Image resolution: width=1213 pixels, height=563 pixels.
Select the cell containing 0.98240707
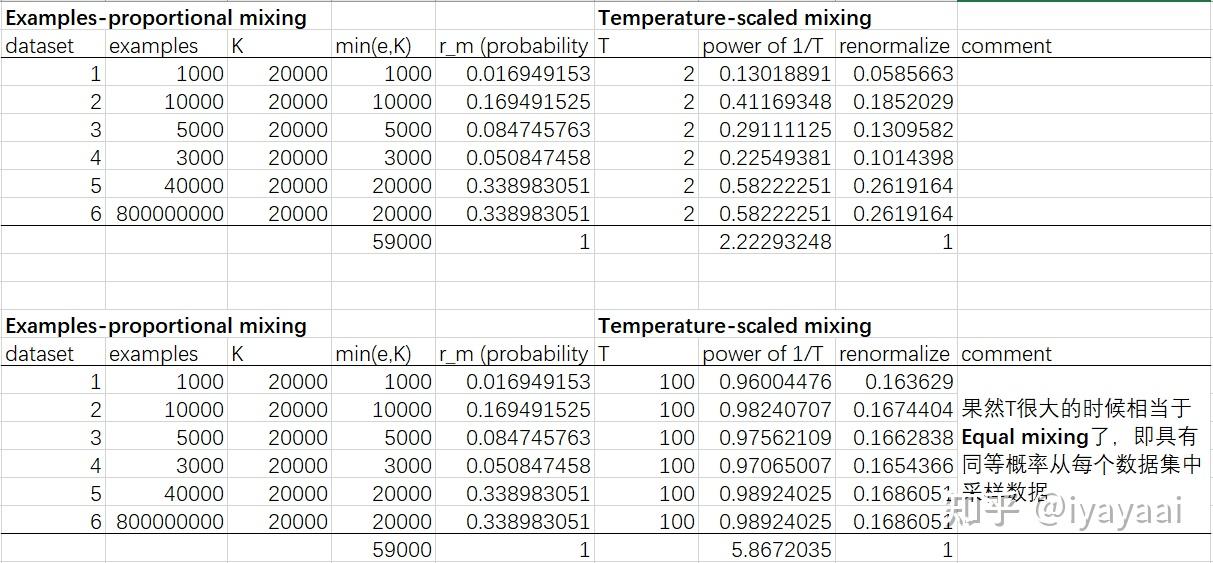774,410
